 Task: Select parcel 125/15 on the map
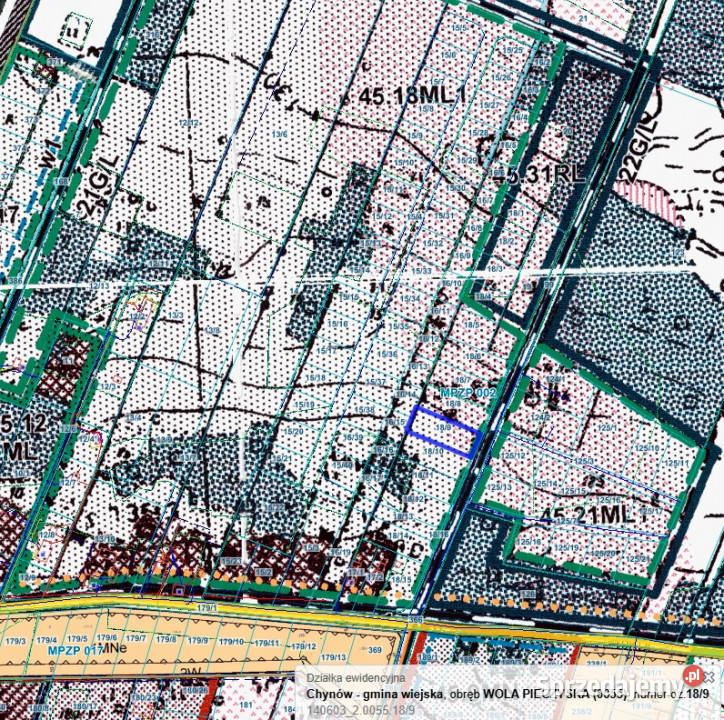pyautogui.click(x=574, y=490)
